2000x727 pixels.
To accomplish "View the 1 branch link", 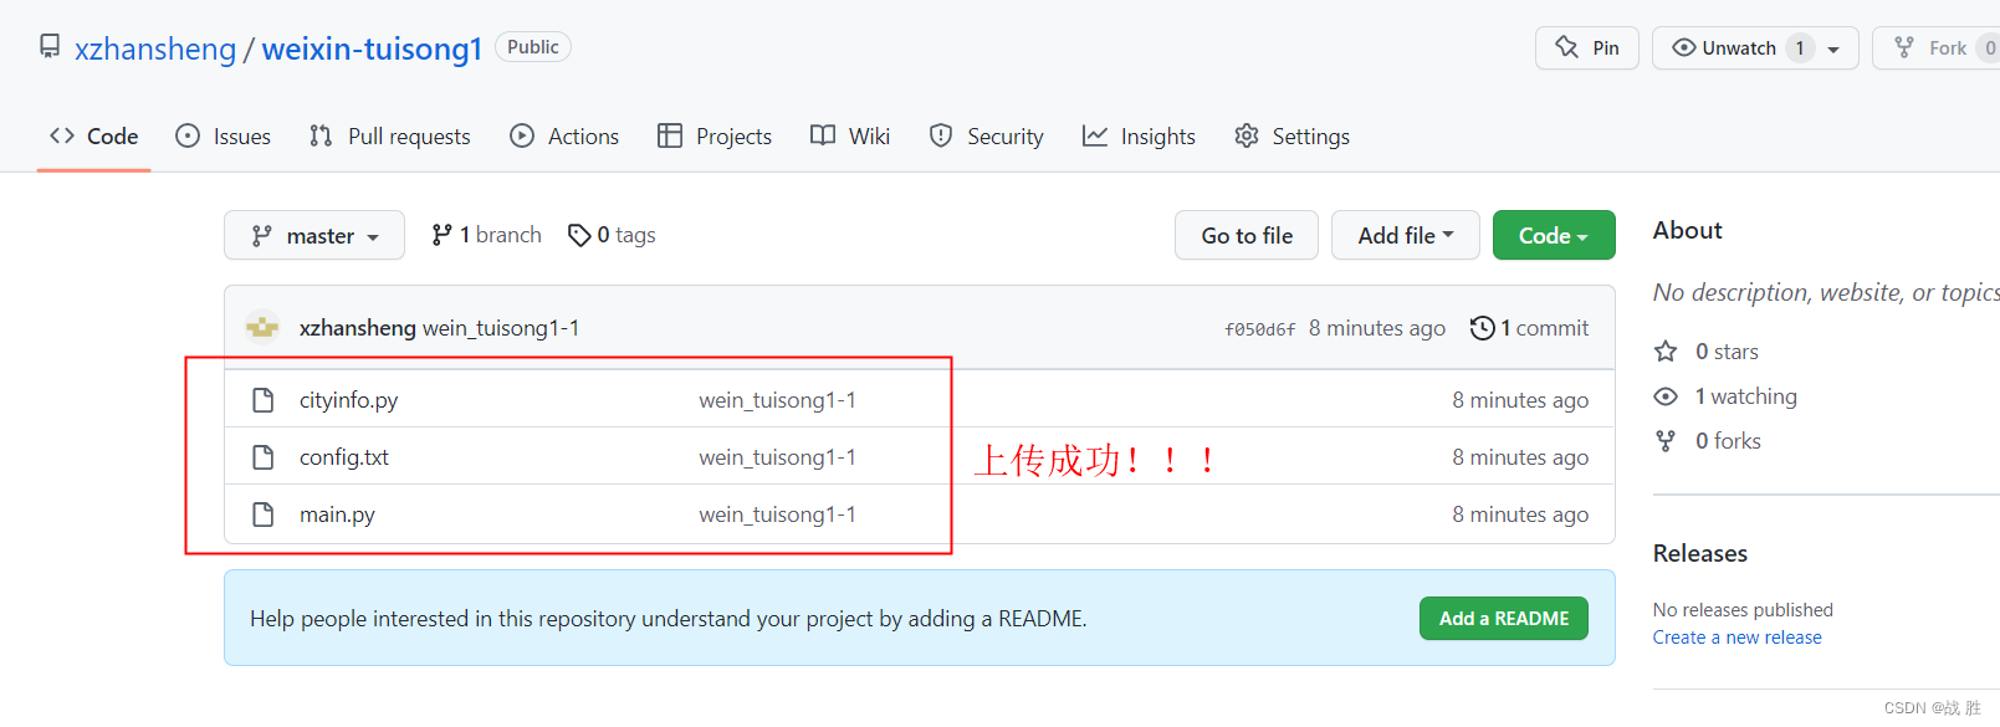I will [x=486, y=235].
